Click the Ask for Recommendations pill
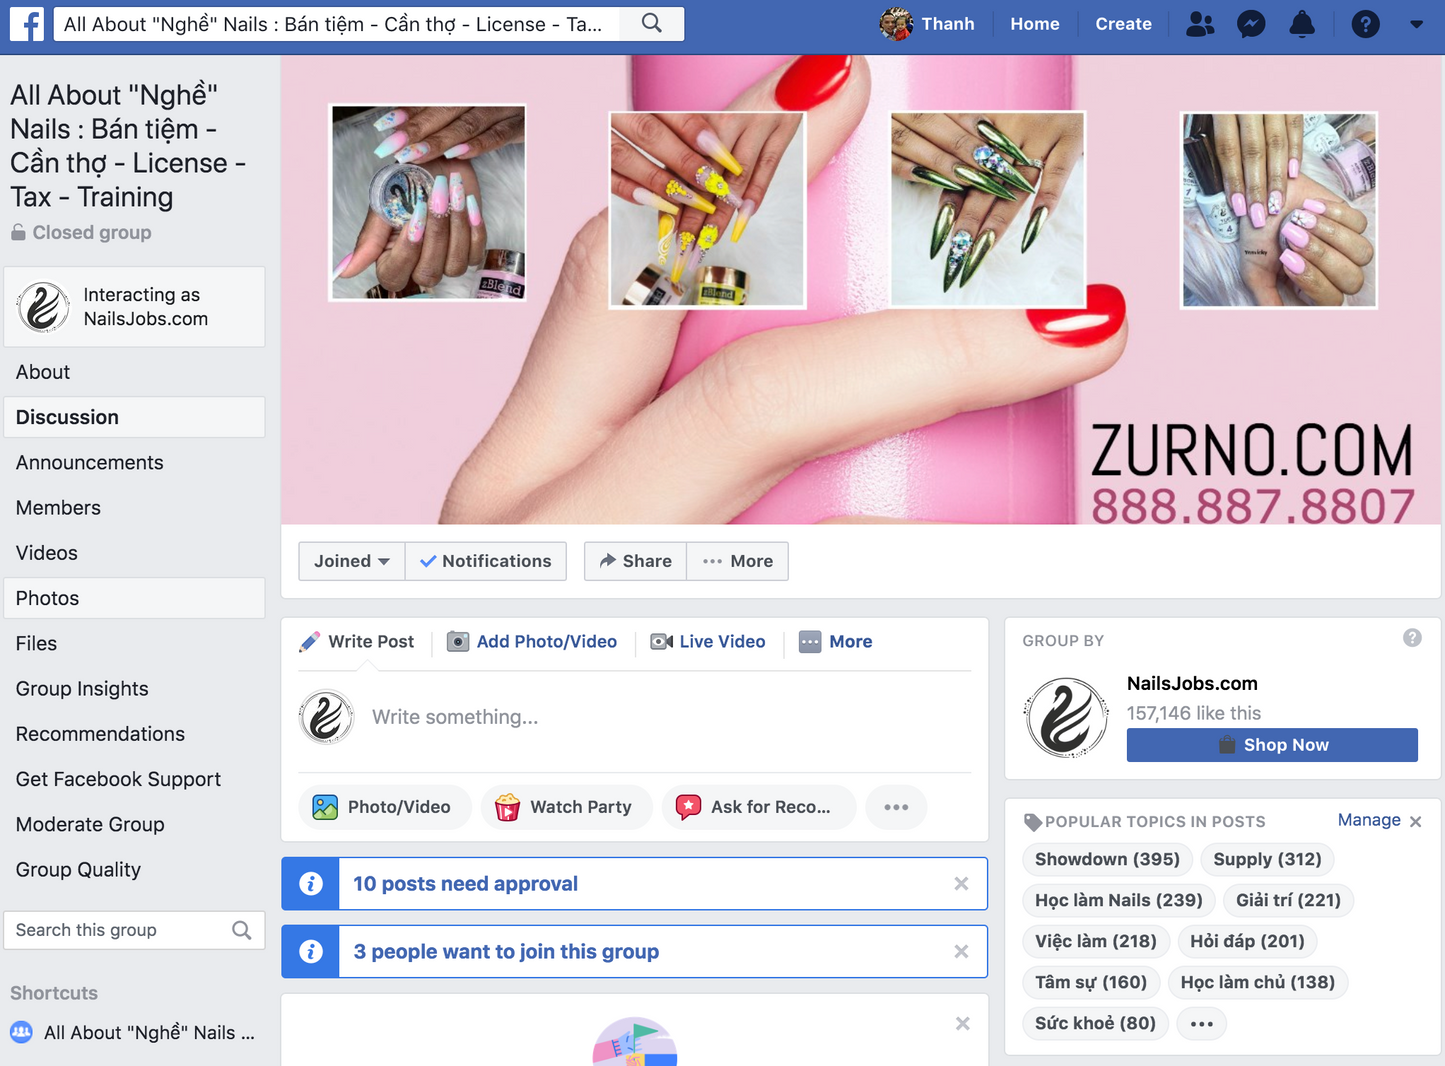Image resolution: width=1445 pixels, height=1066 pixels. [758, 807]
